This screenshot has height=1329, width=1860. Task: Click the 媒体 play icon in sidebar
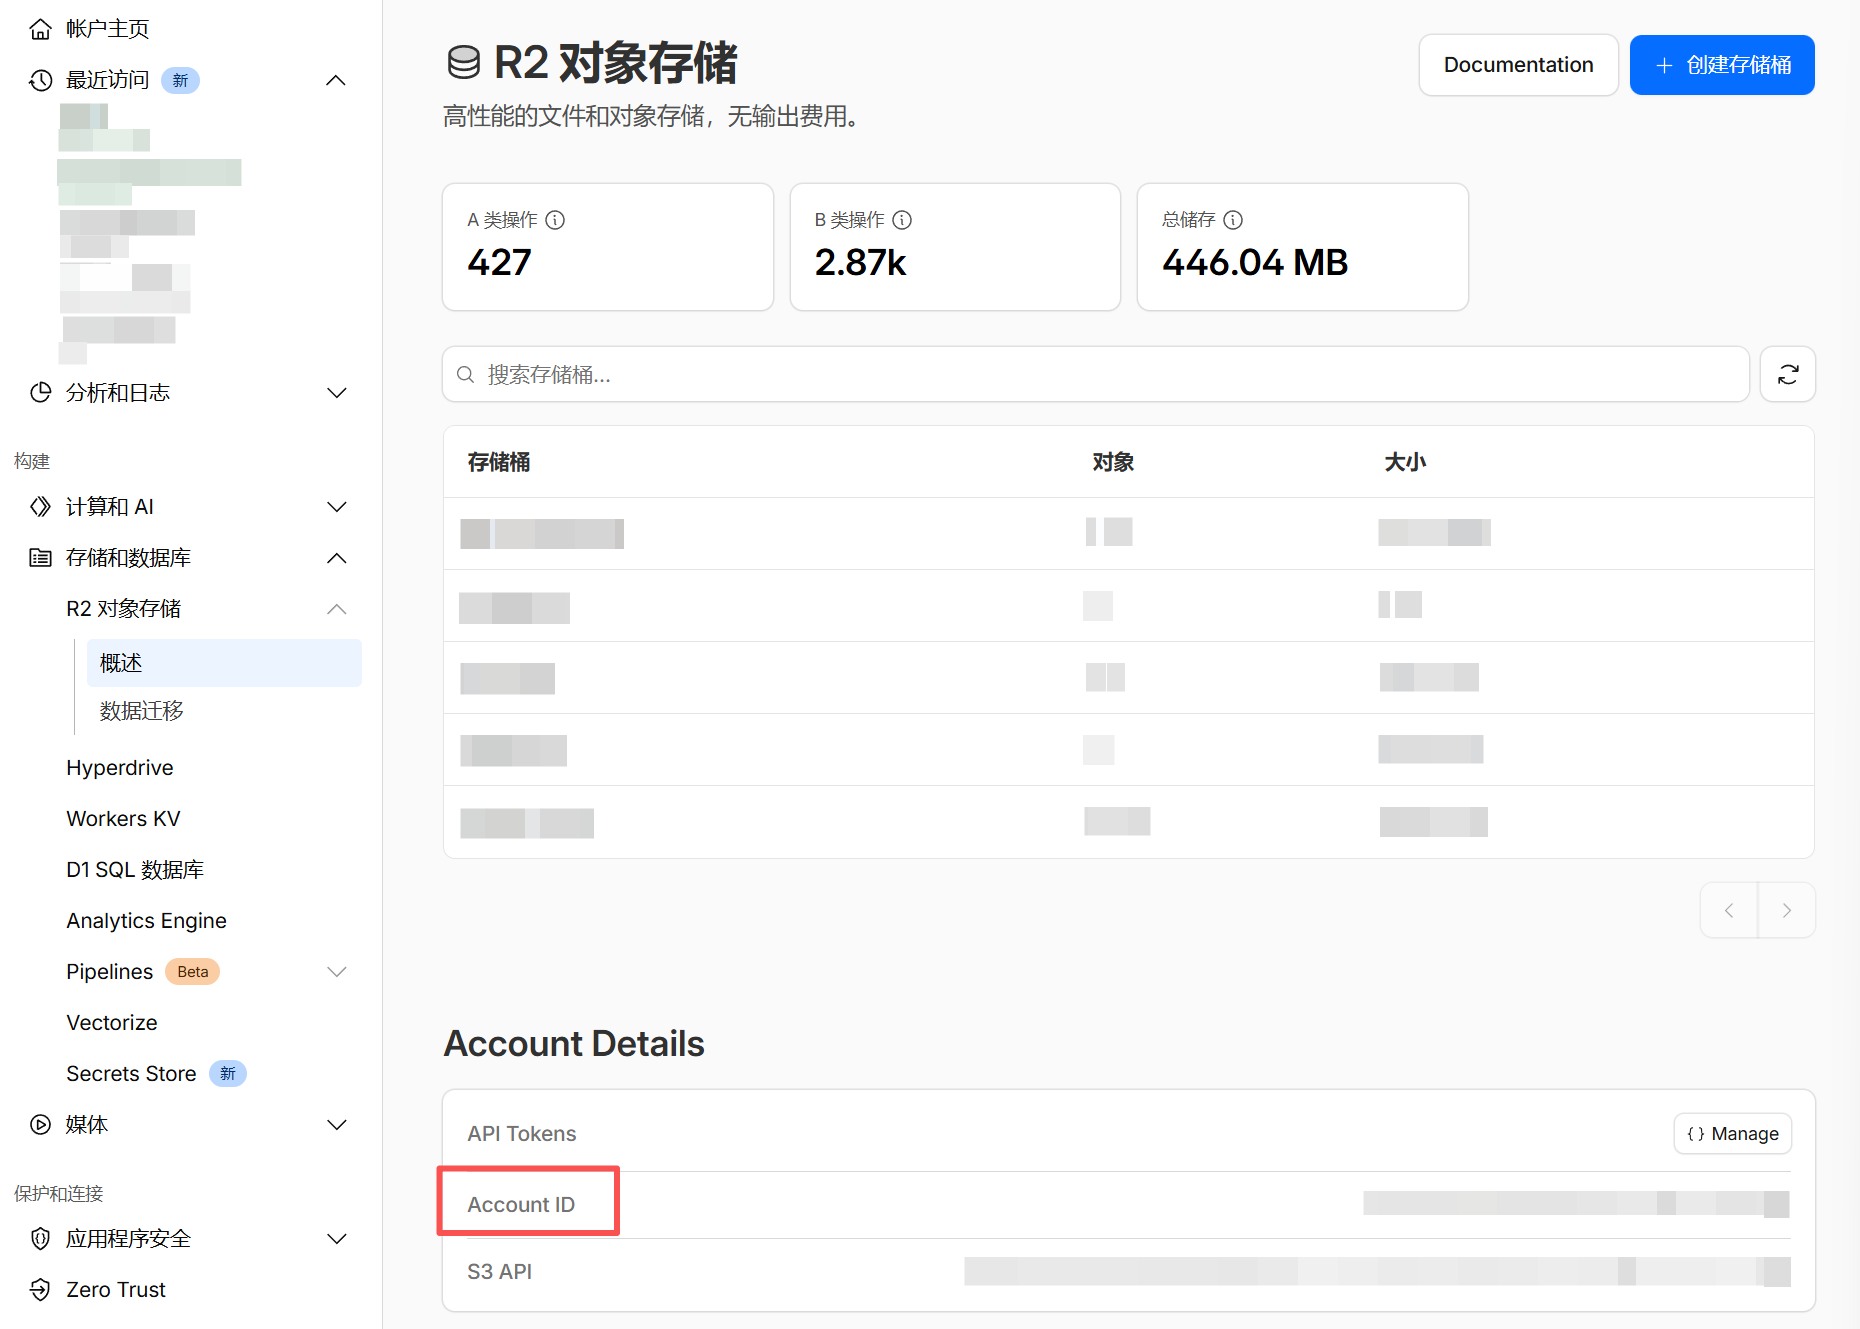[x=40, y=1124]
